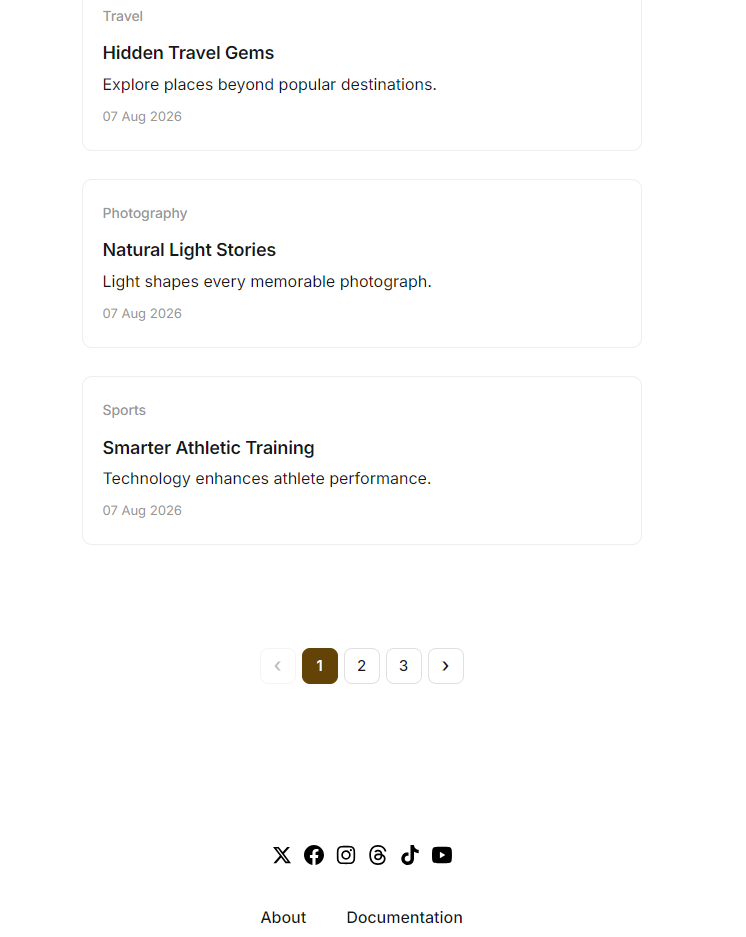Go to pagination page 2
This screenshot has width=746, height=937.
[362, 666]
